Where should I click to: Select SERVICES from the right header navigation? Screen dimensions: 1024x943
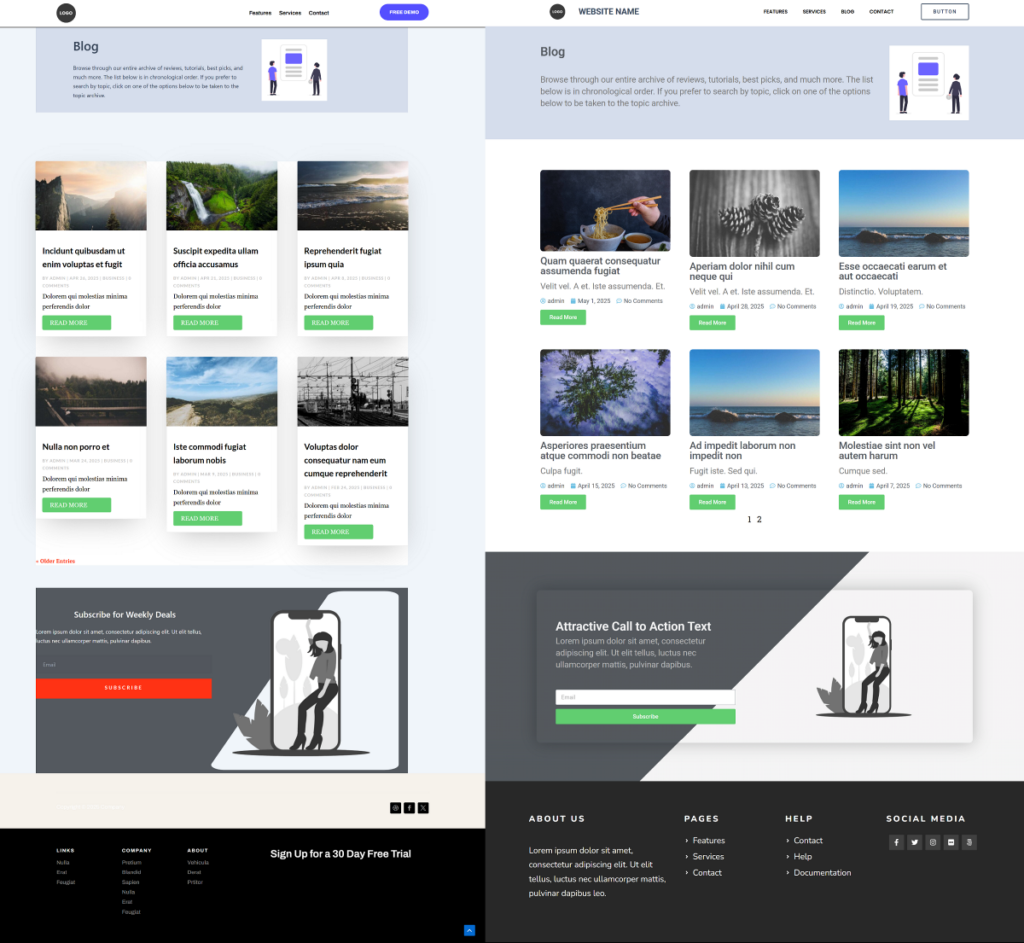tap(814, 11)
